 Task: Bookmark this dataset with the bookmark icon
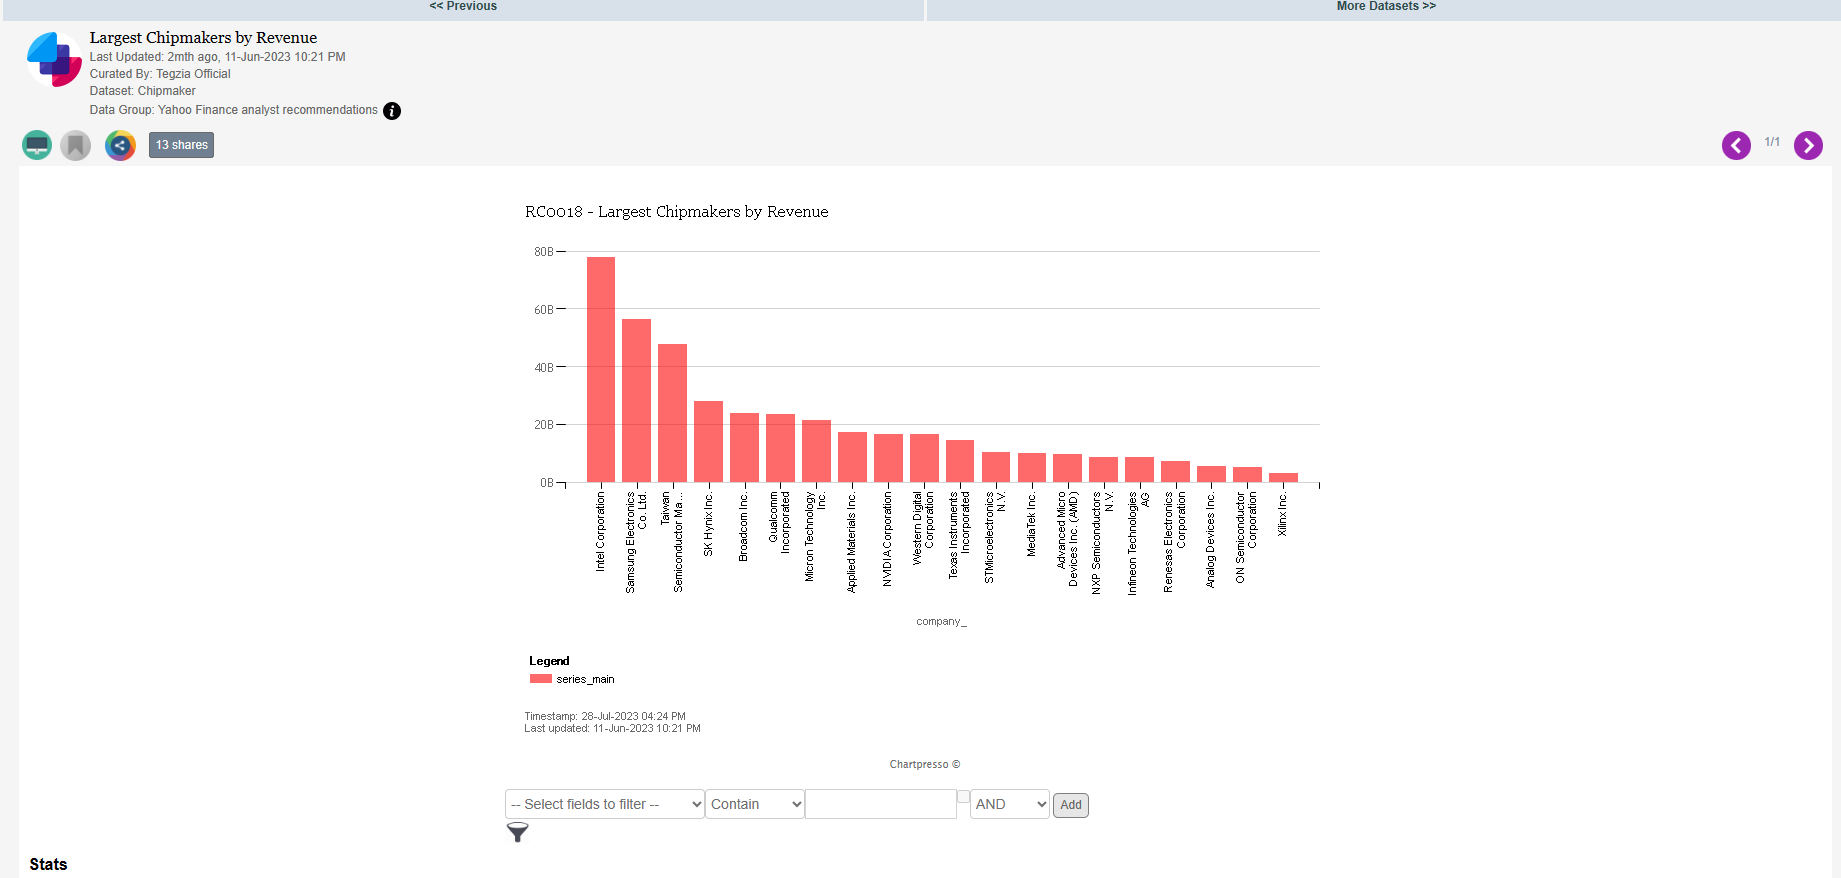76,145
